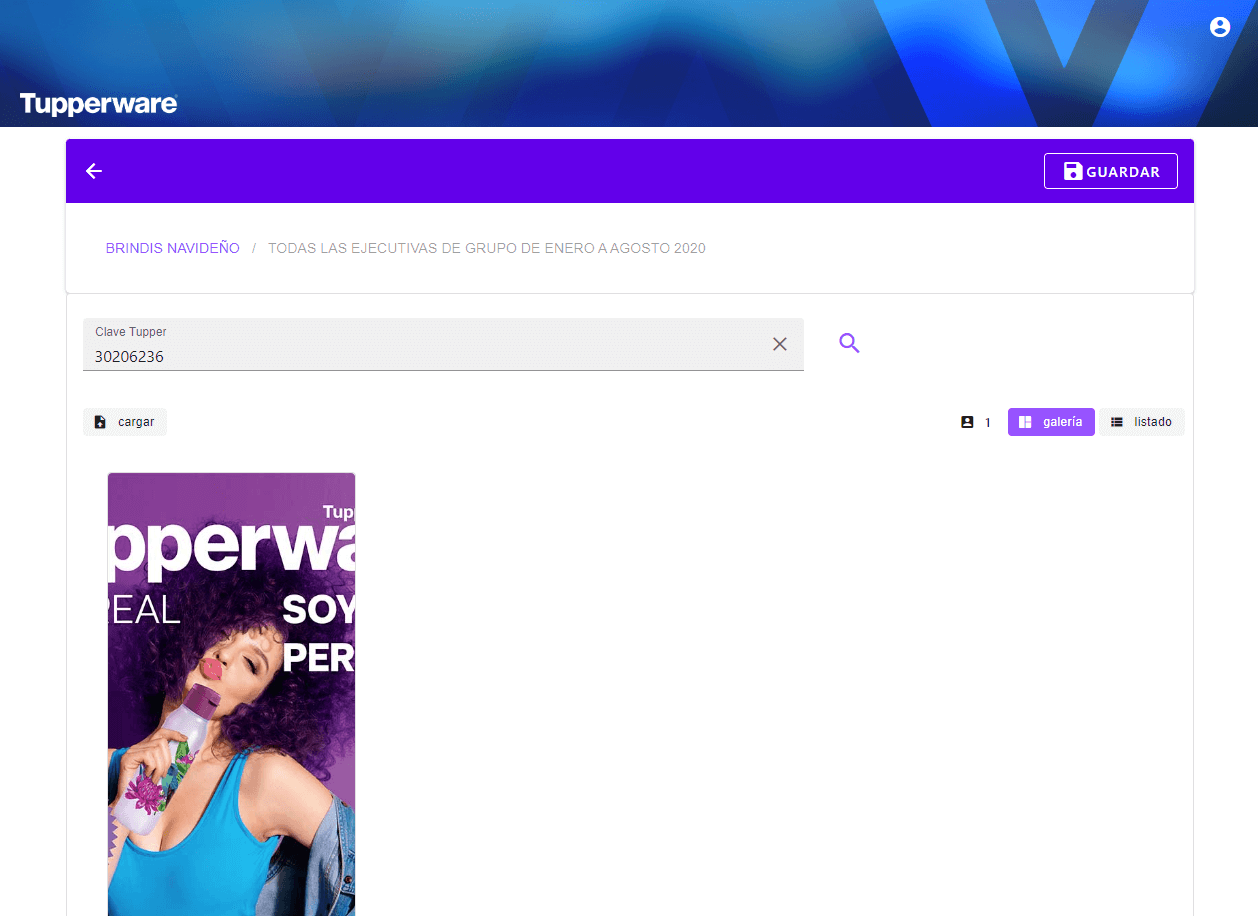Click the person count indicator showing 1

click(976, 422)
